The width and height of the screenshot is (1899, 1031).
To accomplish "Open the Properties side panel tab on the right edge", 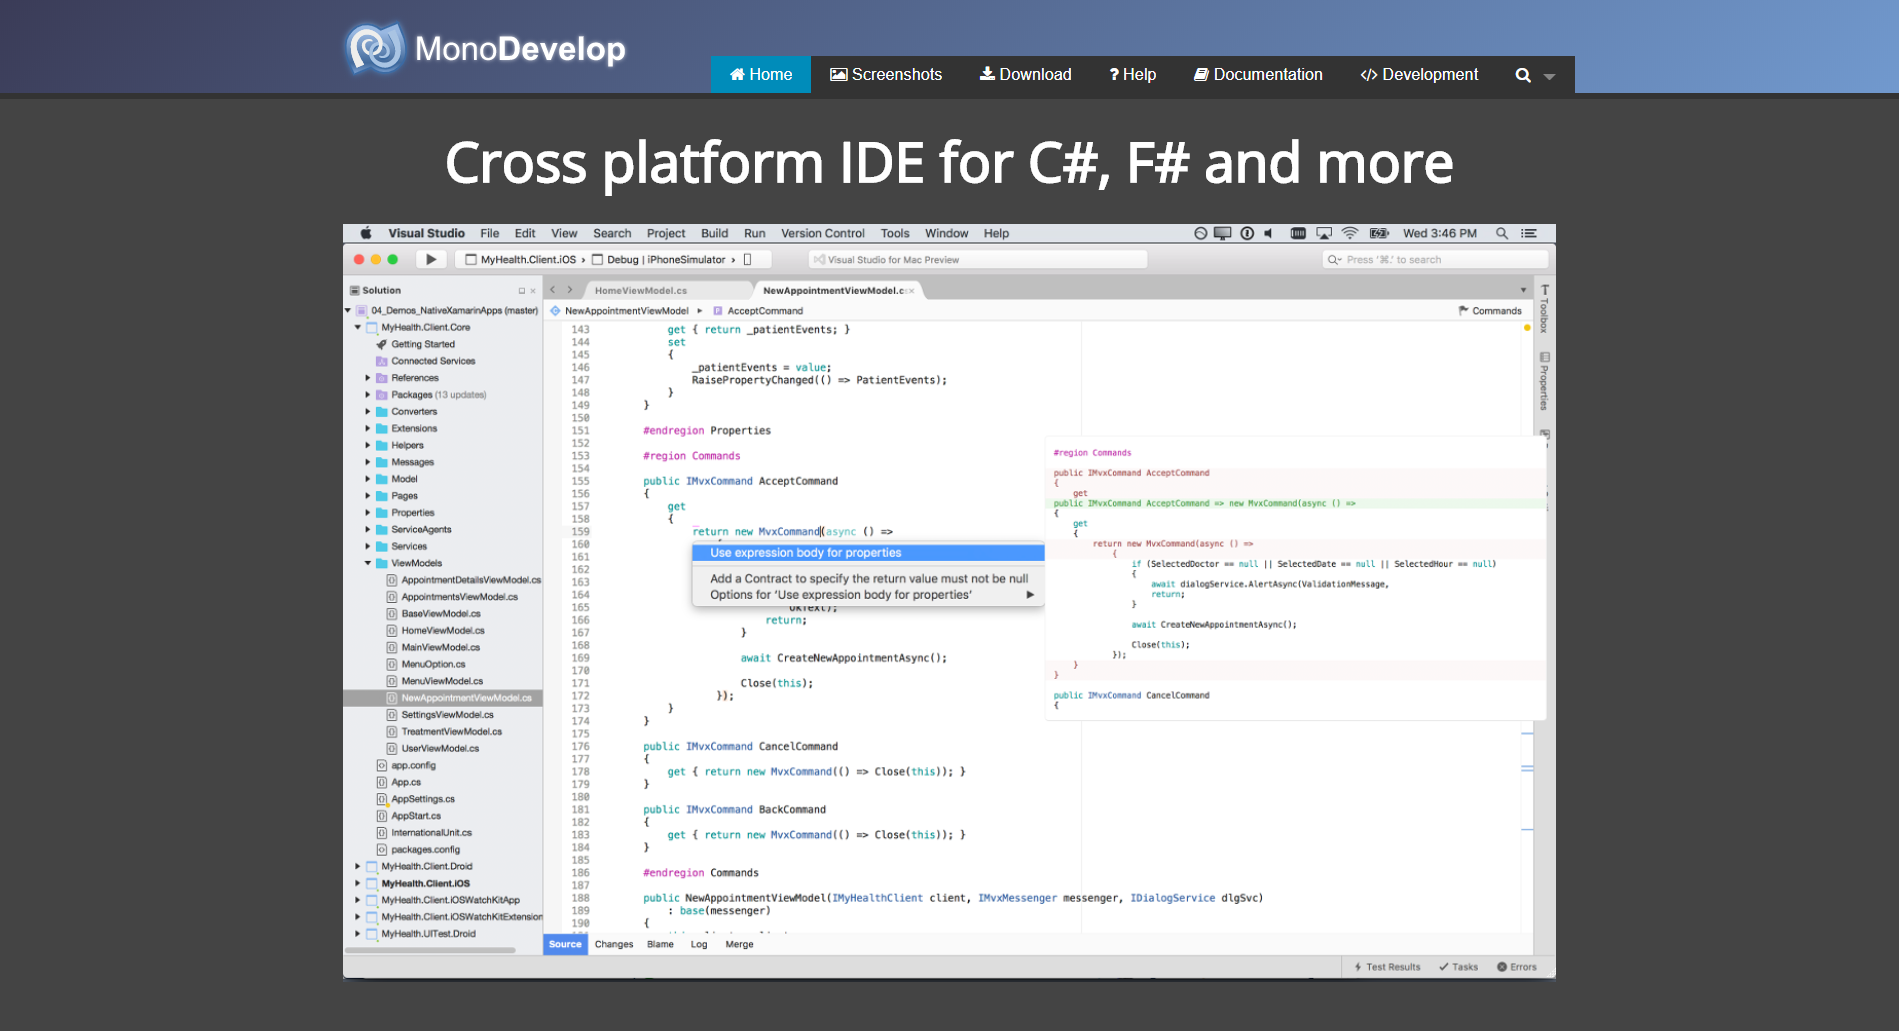I will point(1544,382).
